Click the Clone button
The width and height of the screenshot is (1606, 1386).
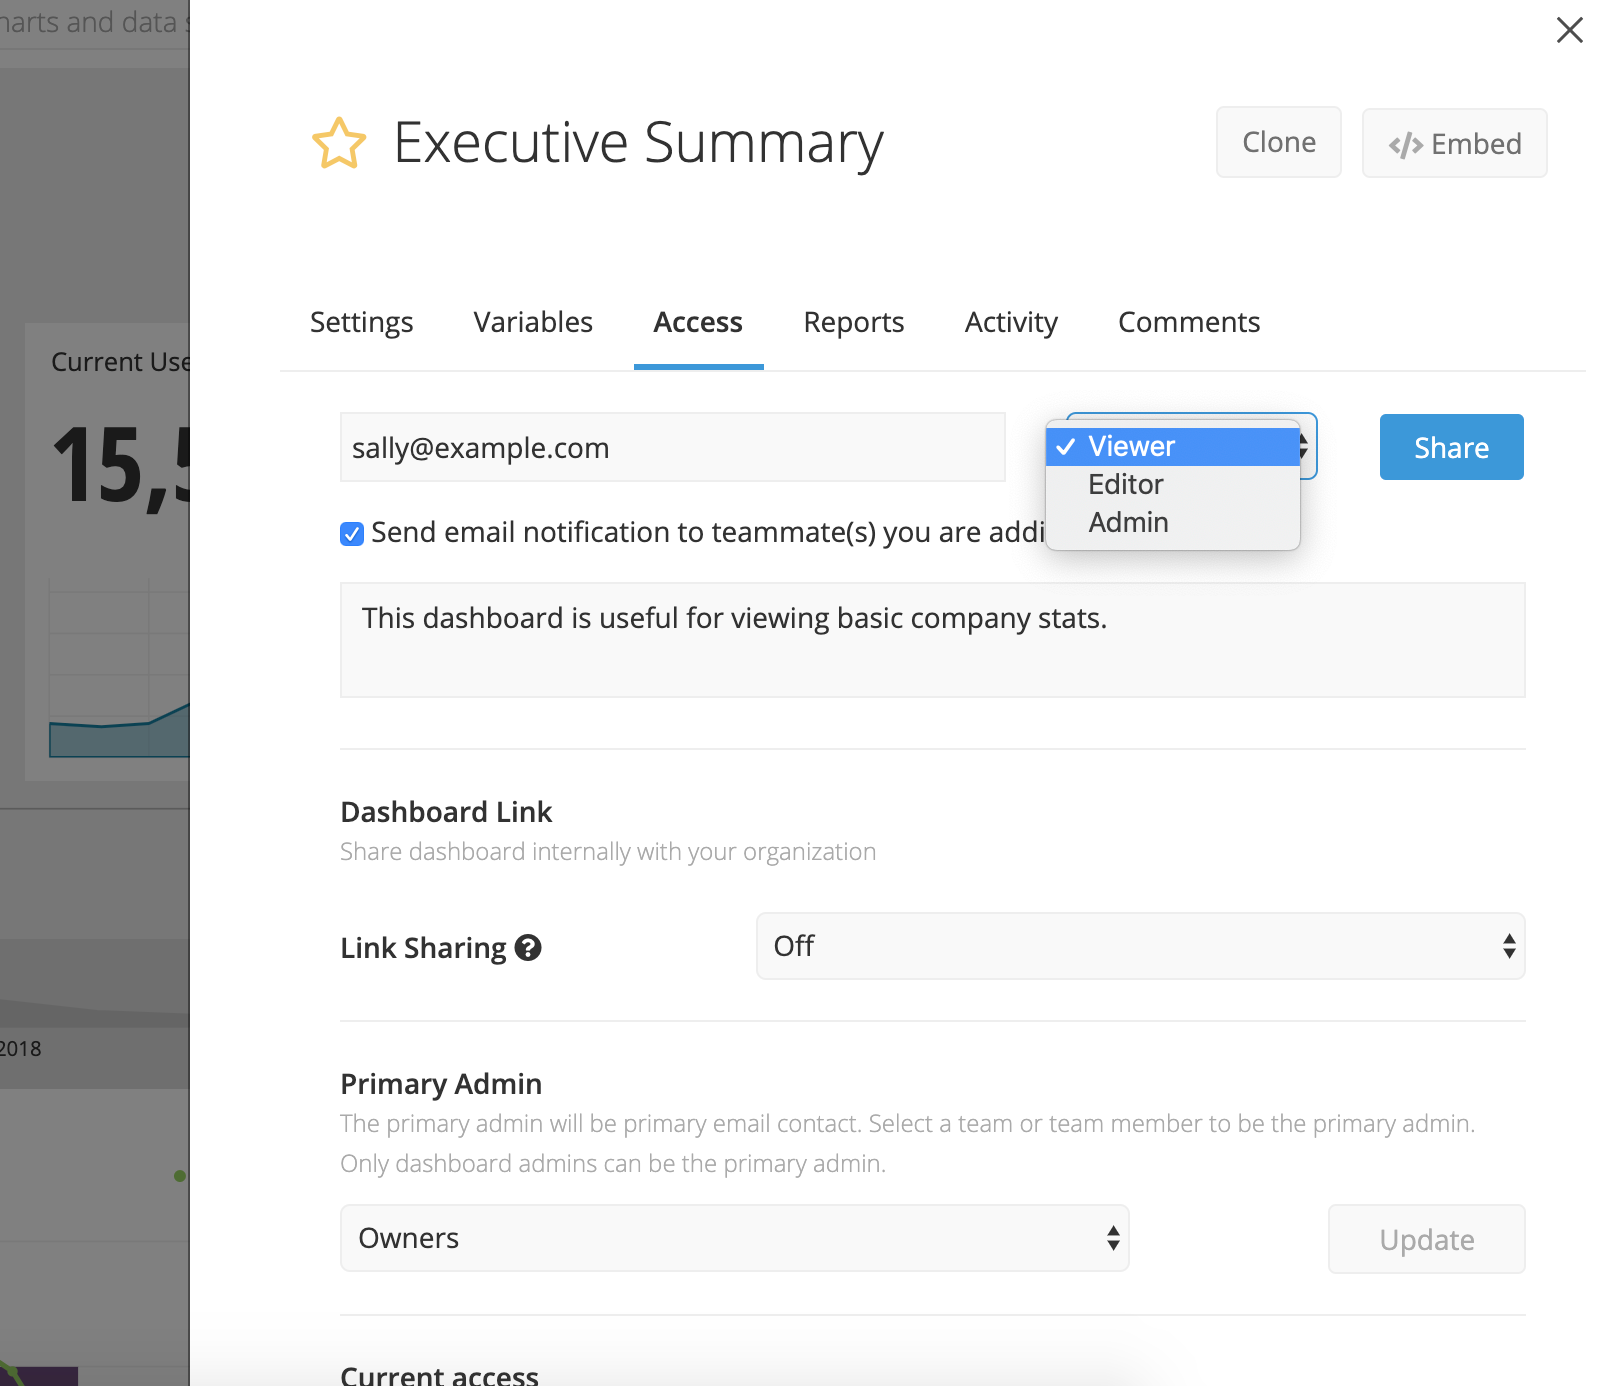click(x=1278, y=142)
